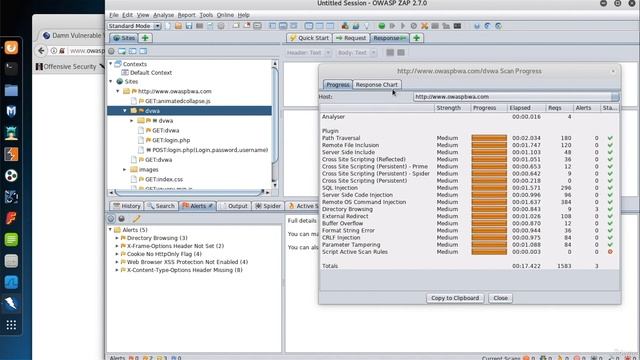The height and width of the screenshot is (360, 640).
Task: Click the green plus next to Sites tab
Action: pos(145,38)
